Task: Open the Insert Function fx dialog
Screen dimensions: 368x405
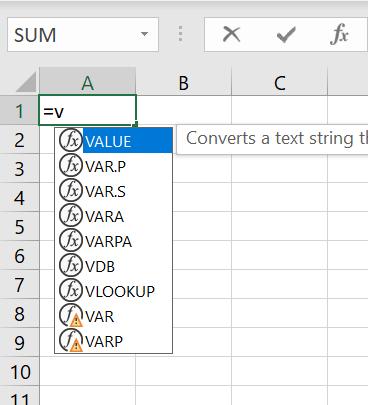Action: (339, 35)
